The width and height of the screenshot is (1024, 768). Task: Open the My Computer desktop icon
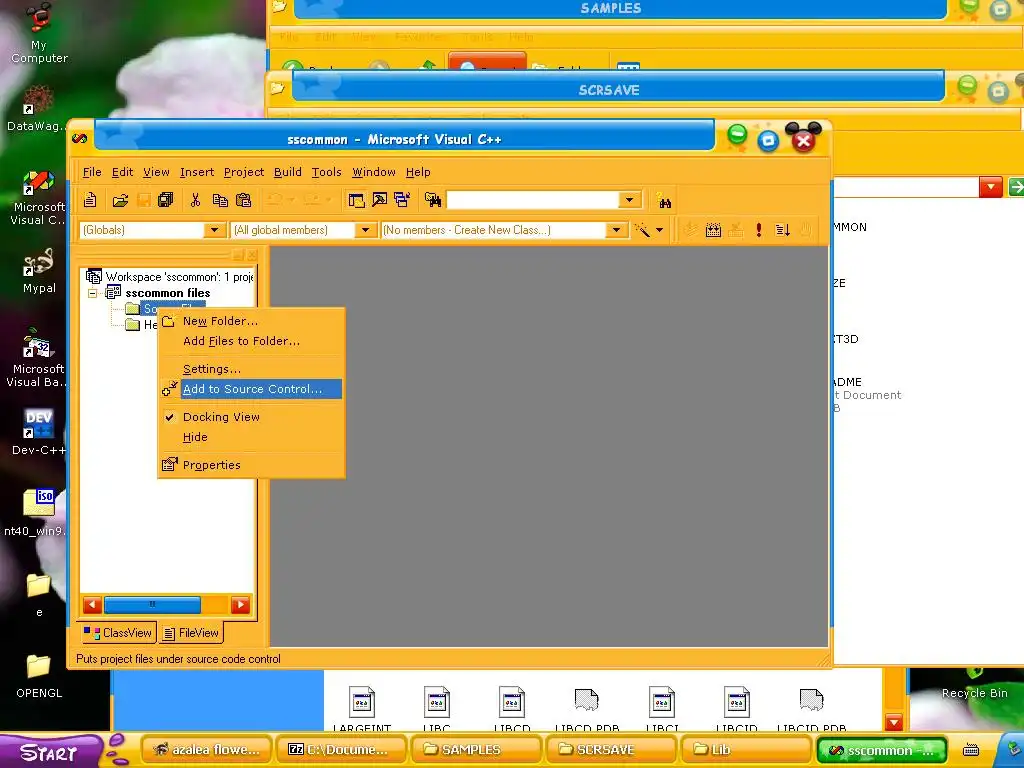click(x=39, y=33)
